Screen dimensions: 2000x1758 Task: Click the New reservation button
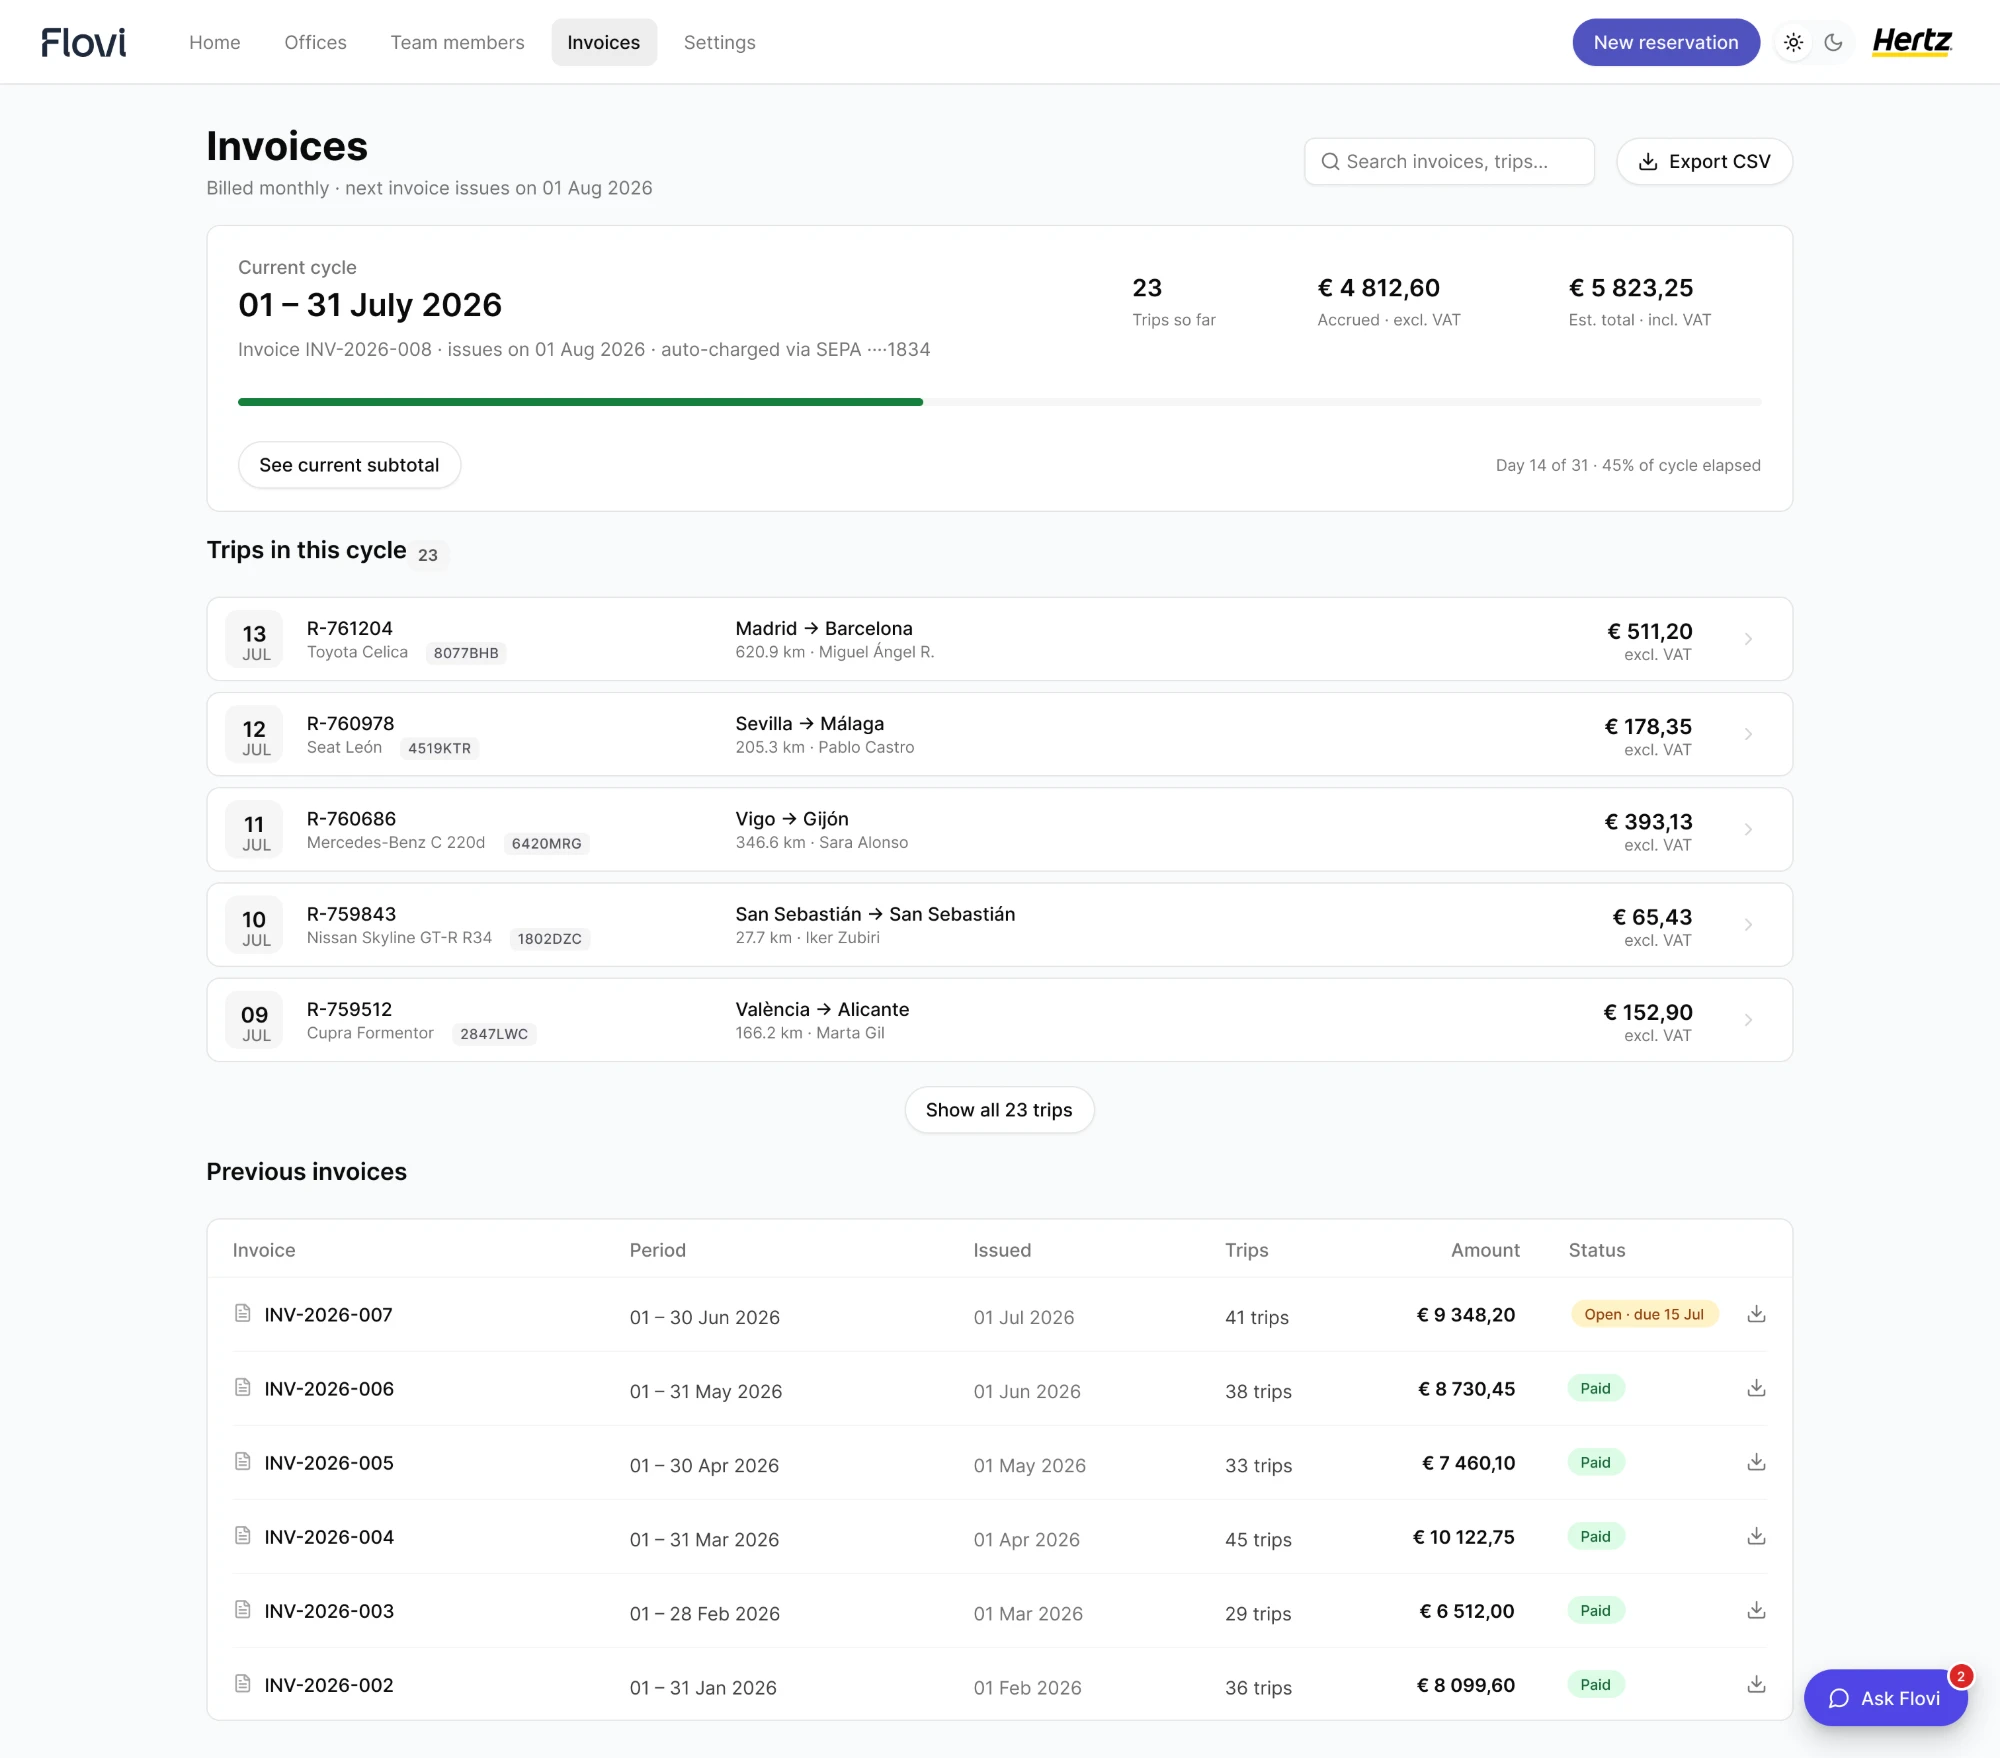point(1666,42)
